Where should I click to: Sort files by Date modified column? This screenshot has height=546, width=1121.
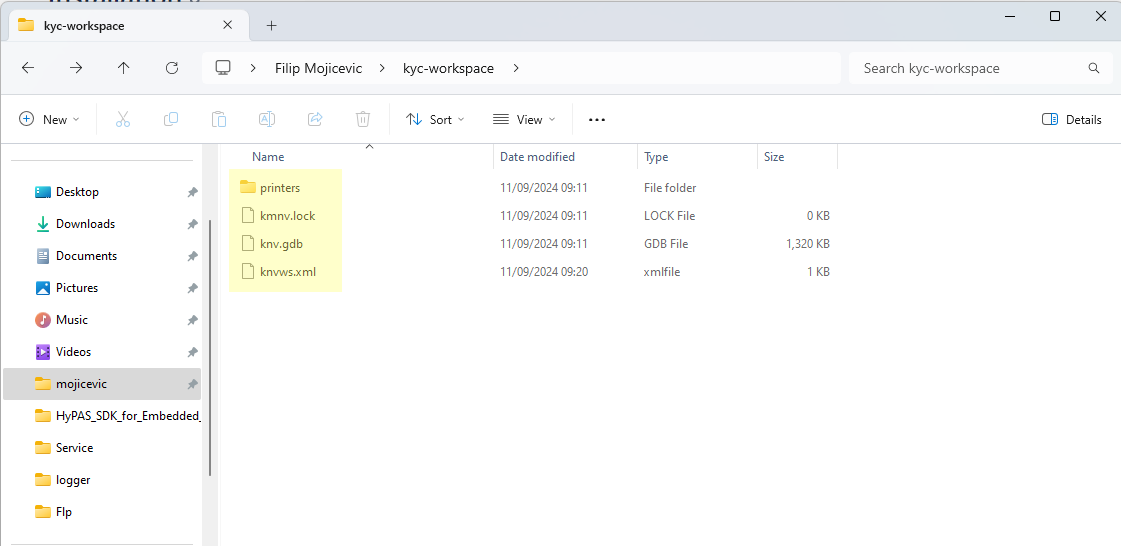pyautogui.click(x=537, y=157)
